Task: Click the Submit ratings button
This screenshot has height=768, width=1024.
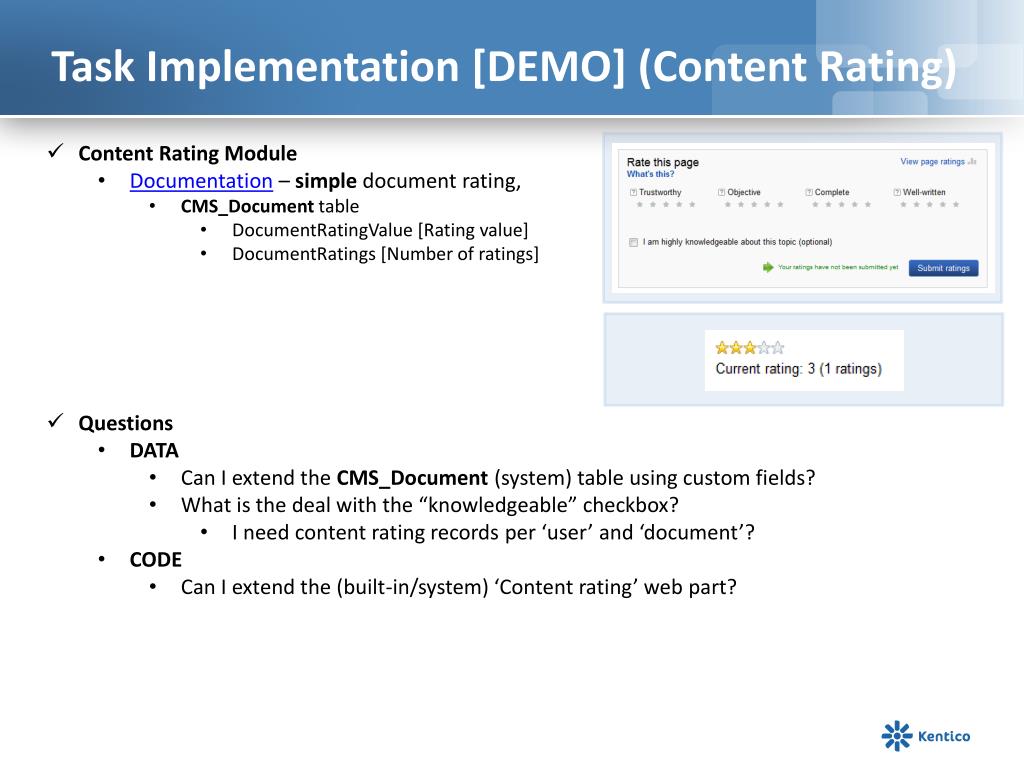Action: coord(943,268)
